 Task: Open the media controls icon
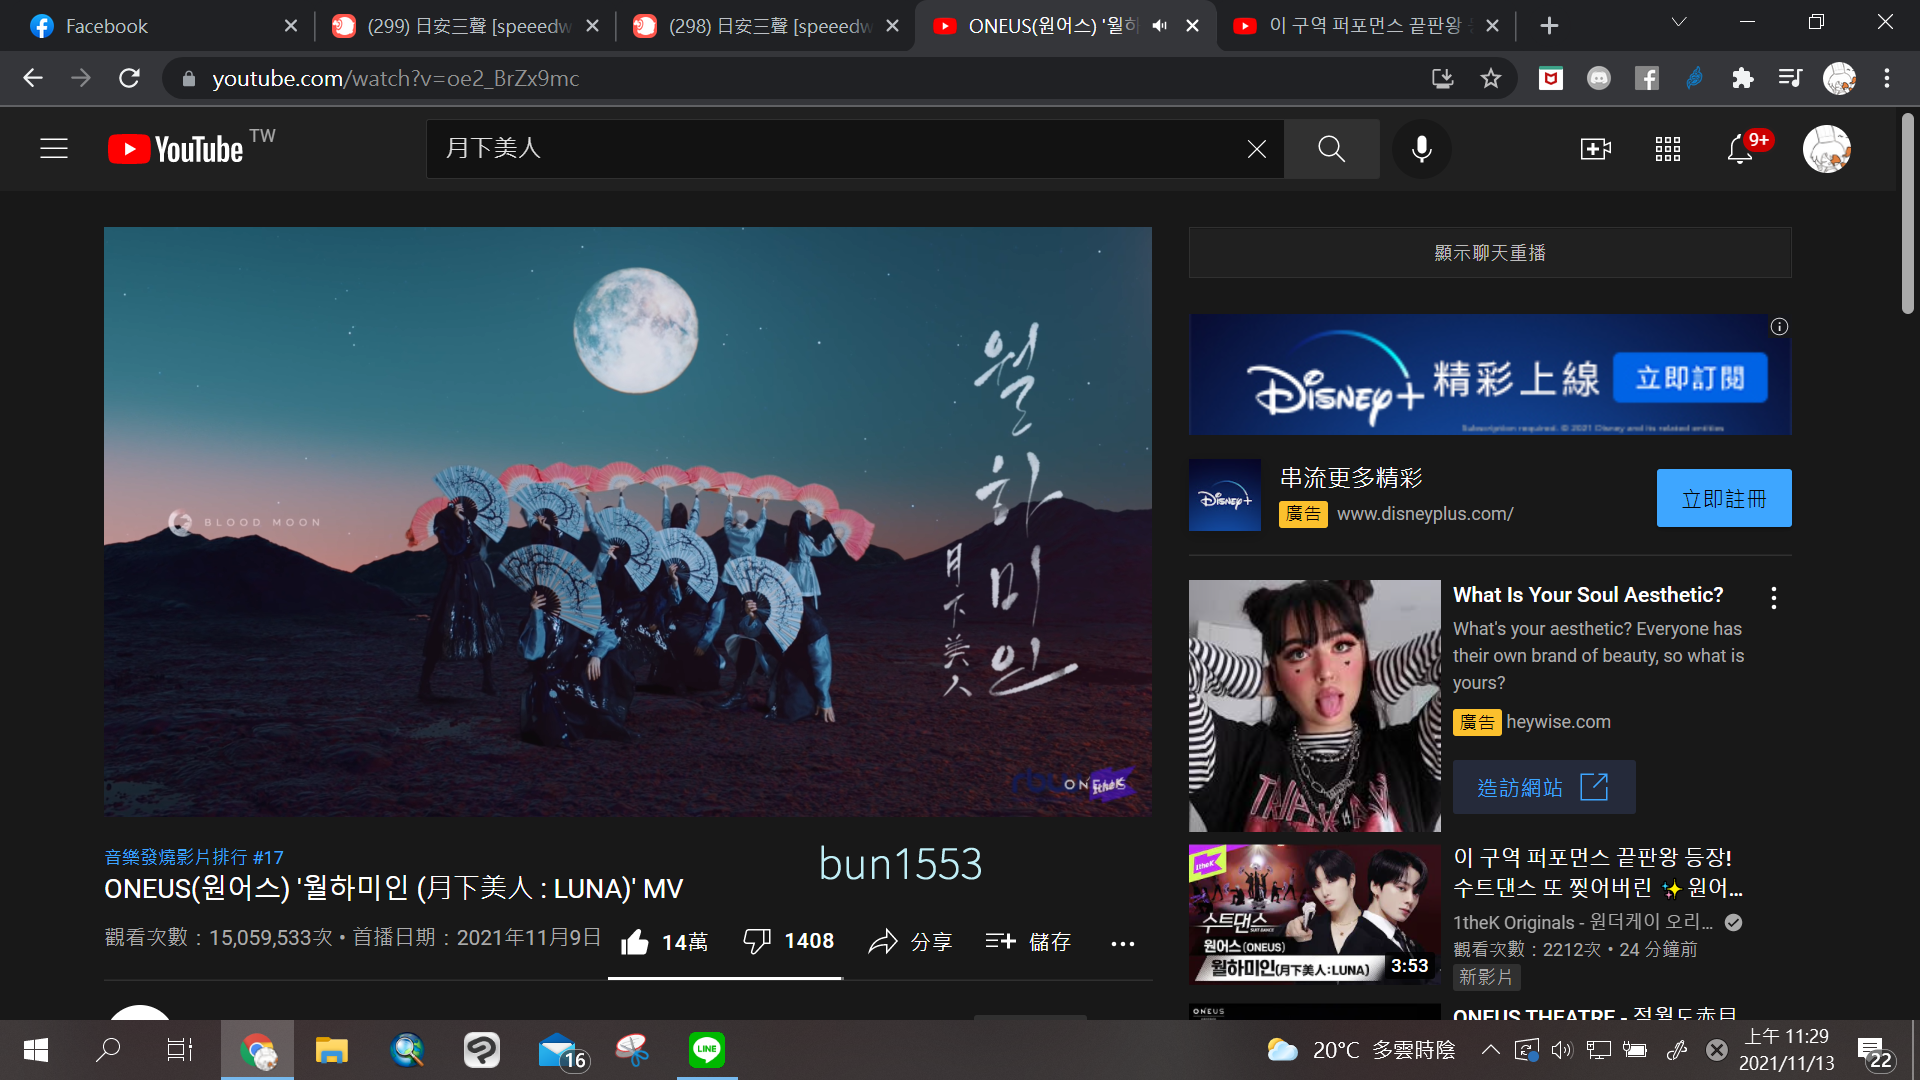(1790, 78)
